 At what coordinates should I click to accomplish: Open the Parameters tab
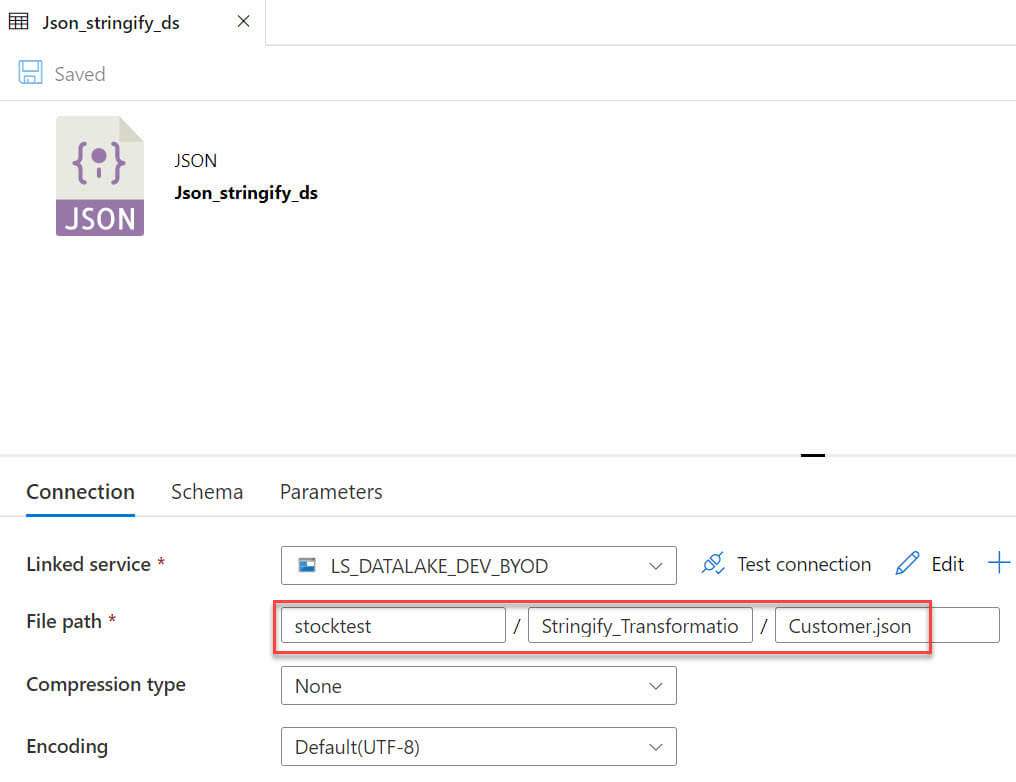[x=331, y=492]
